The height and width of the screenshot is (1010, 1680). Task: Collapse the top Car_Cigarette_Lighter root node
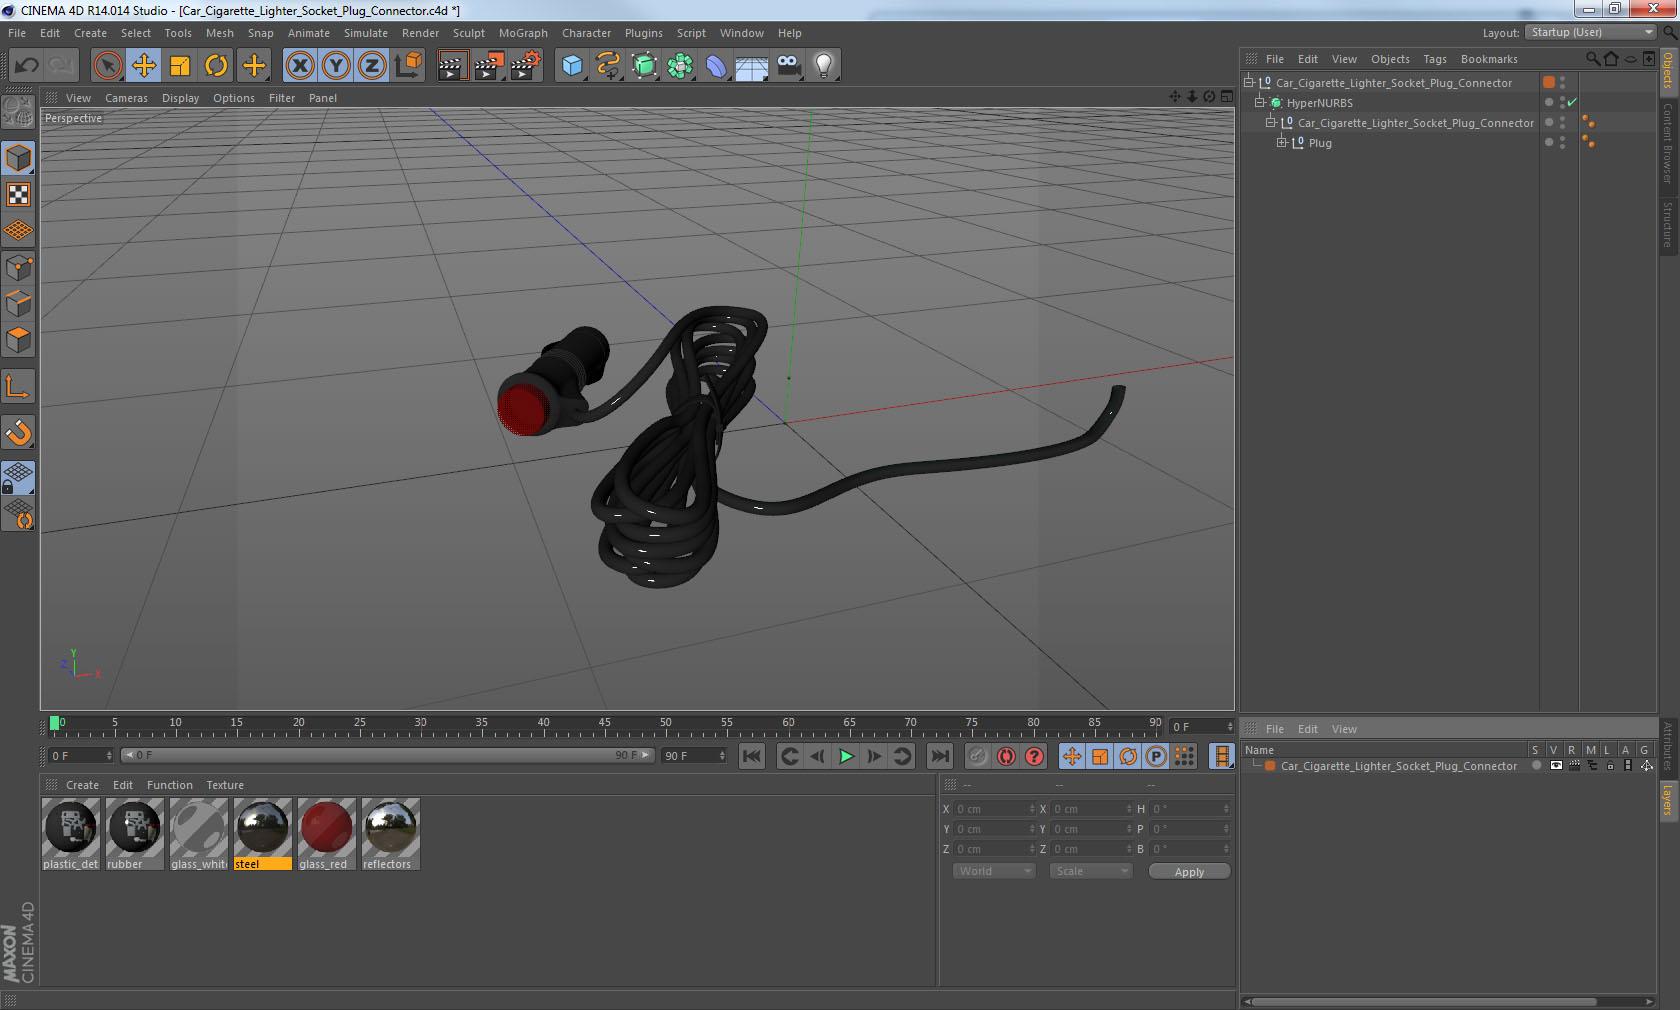tap(1249, 83)
